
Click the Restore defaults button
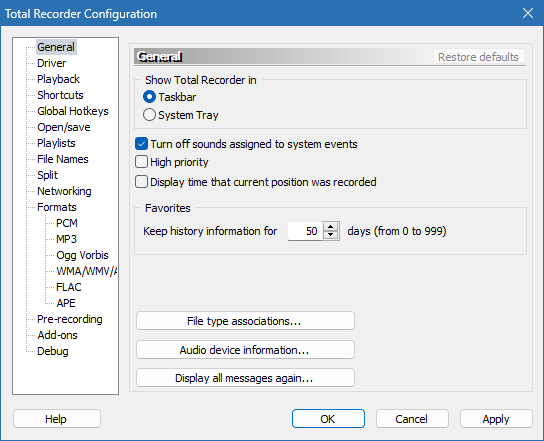[x=479, y=57]
